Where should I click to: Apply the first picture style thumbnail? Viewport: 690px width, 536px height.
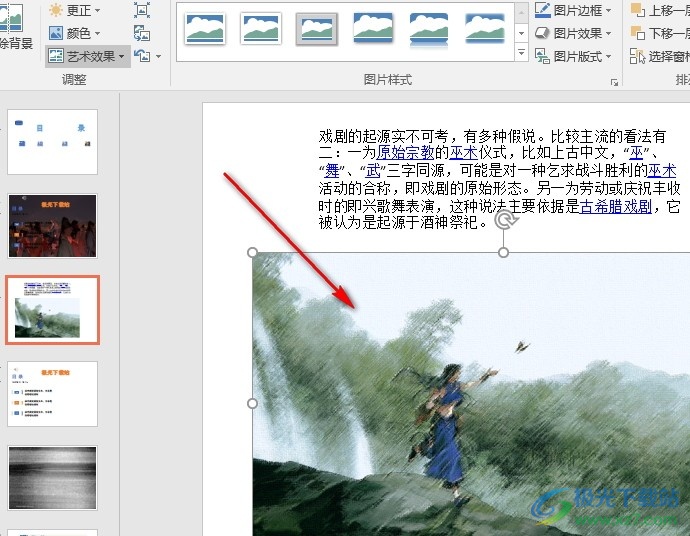point(205,29)
